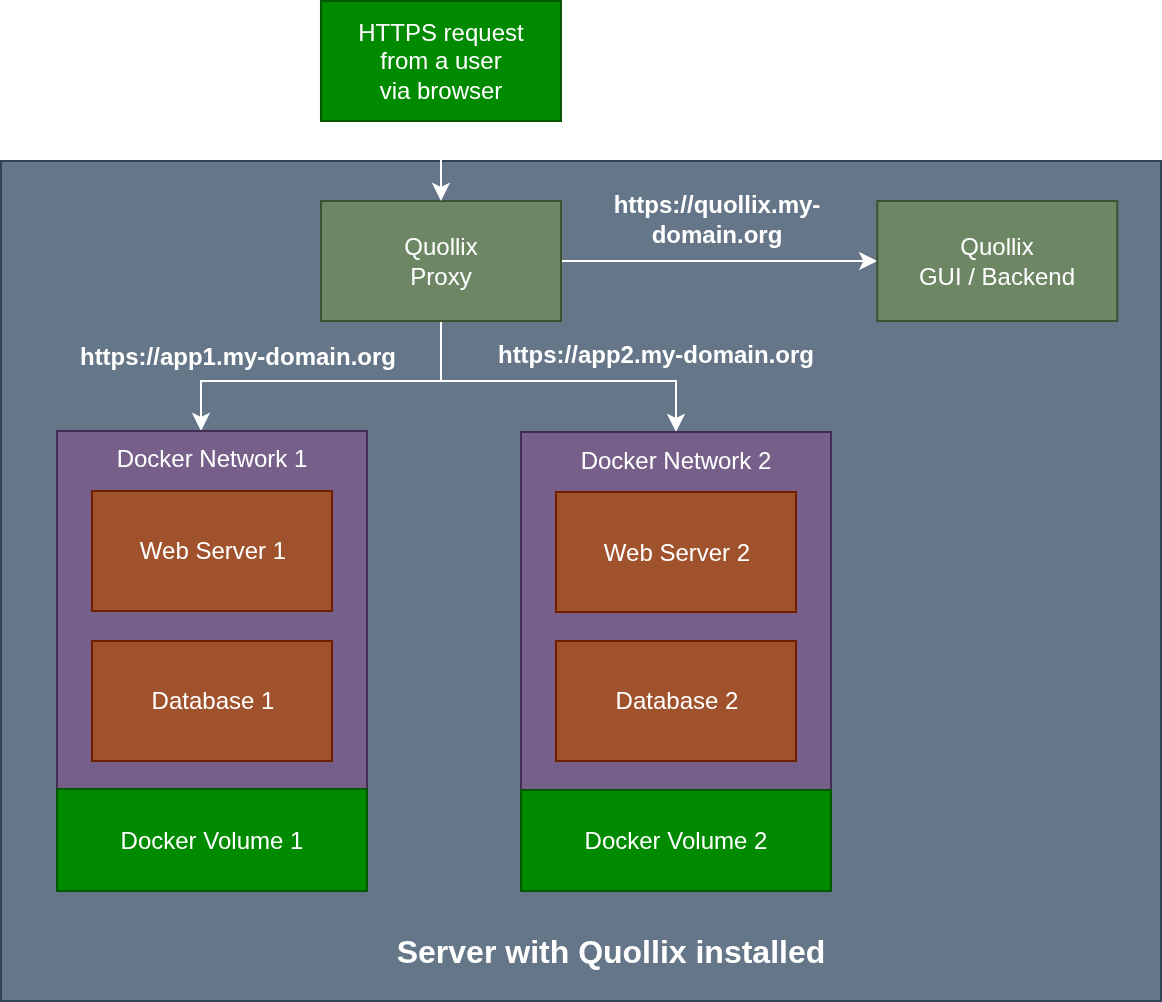Open the Quollix GUI / Backend block
This screenshot has height=1002, width=1162.
pyautogui.click(x=996, y=261)
